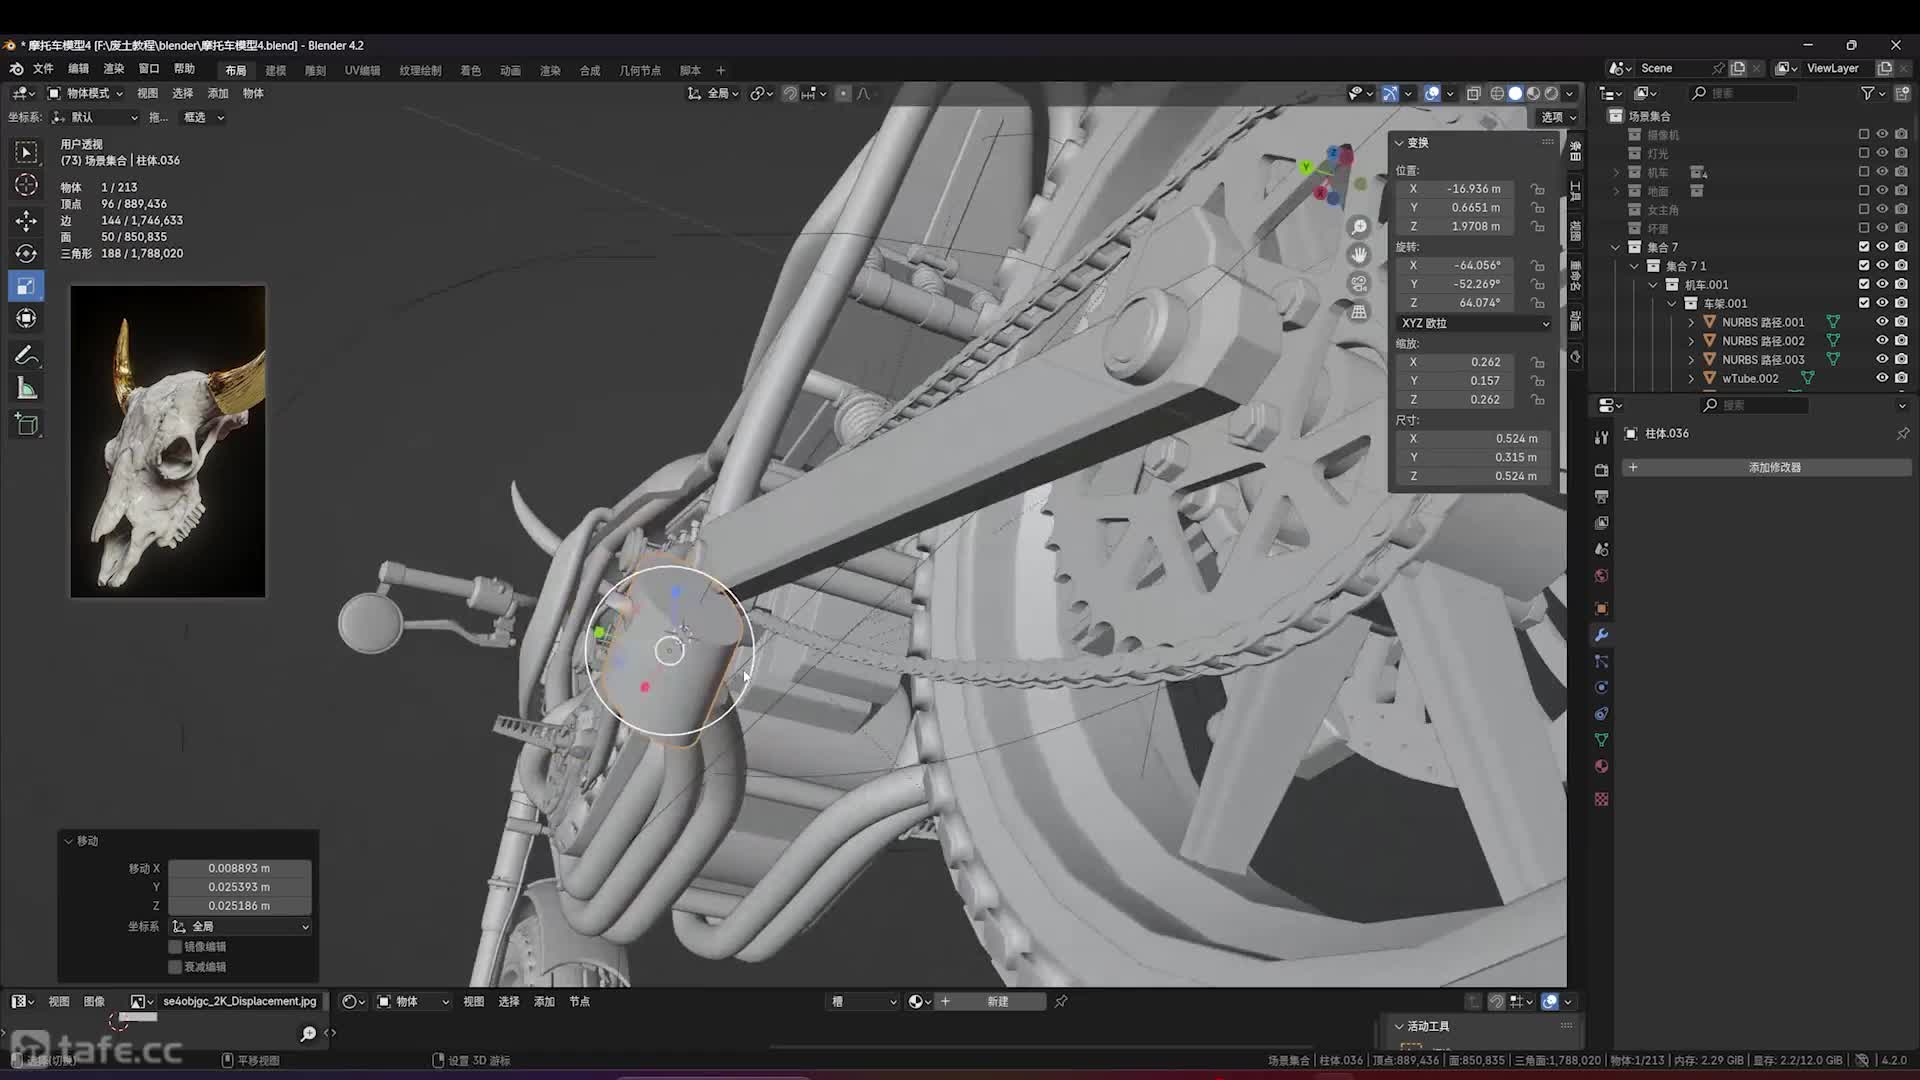Image resolution: width=1920 pixels, height=1080 pixels.
Task: Activate the combined Transform tool
Action: pos(27,319)
